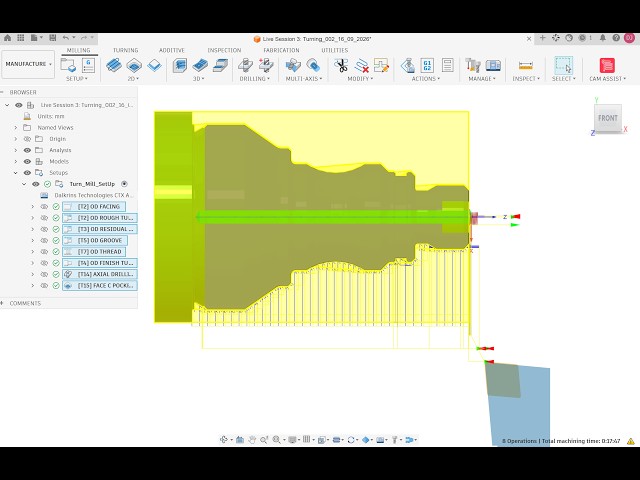This screenshot has height=480, width=640.
Task: Open the New Setup tool
Action: pos(68,65)
